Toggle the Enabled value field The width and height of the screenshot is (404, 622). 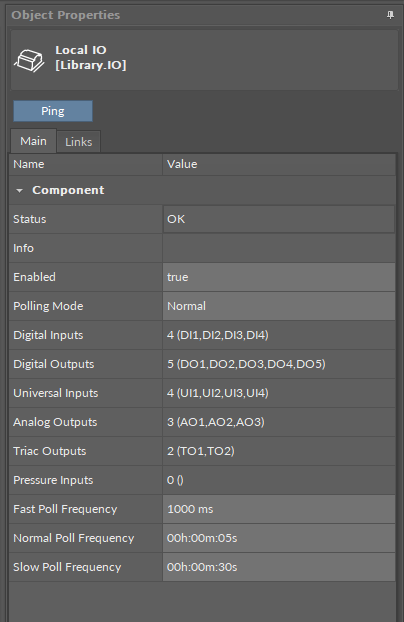[x=279, y=277]
